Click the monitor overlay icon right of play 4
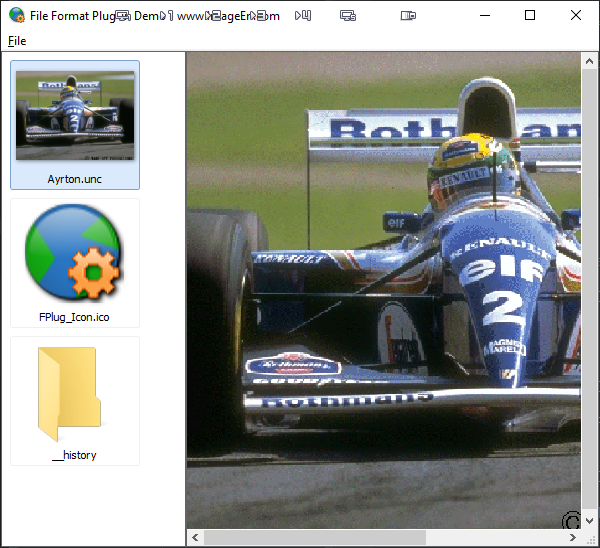This screenshot has width=600, height=548. click(348, 15)
